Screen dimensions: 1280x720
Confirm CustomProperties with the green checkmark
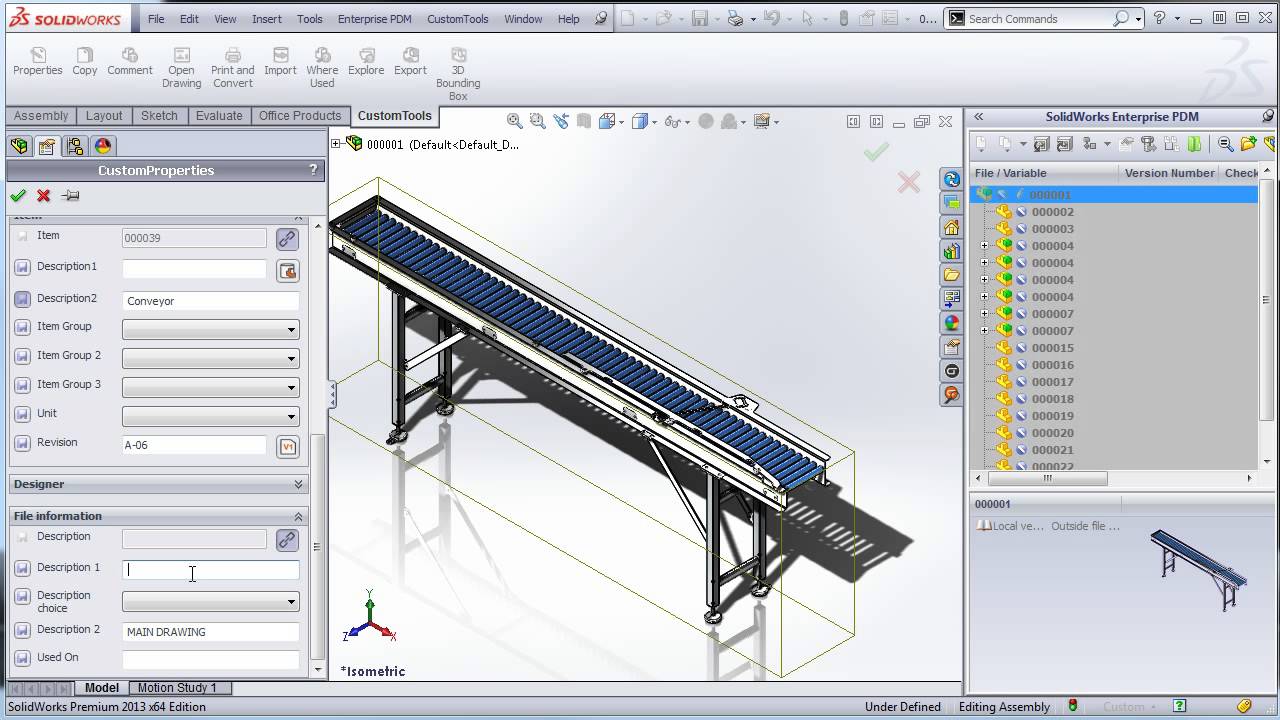[x=18, y=196]
